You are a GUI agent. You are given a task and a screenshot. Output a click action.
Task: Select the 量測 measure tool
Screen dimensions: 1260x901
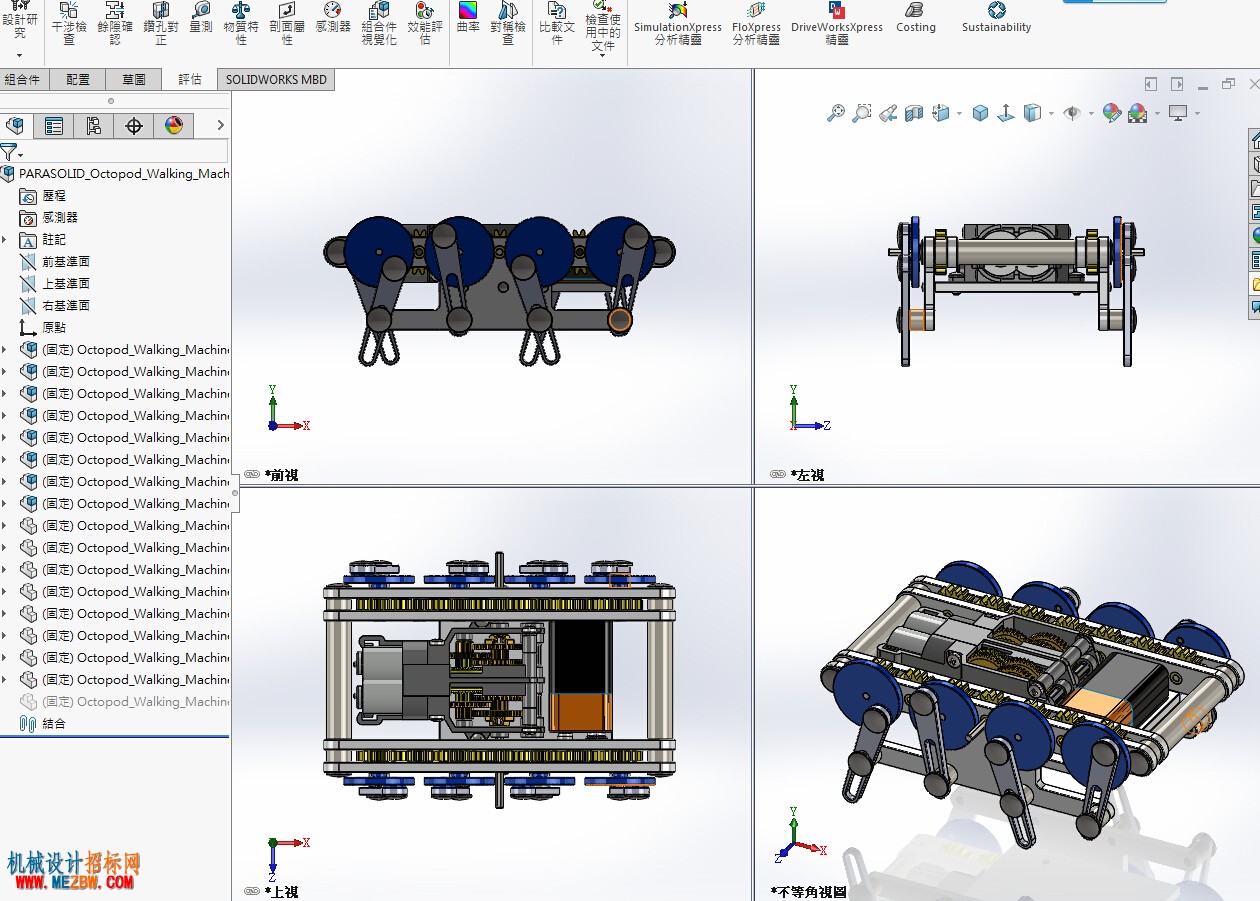(x=201, y=18)
